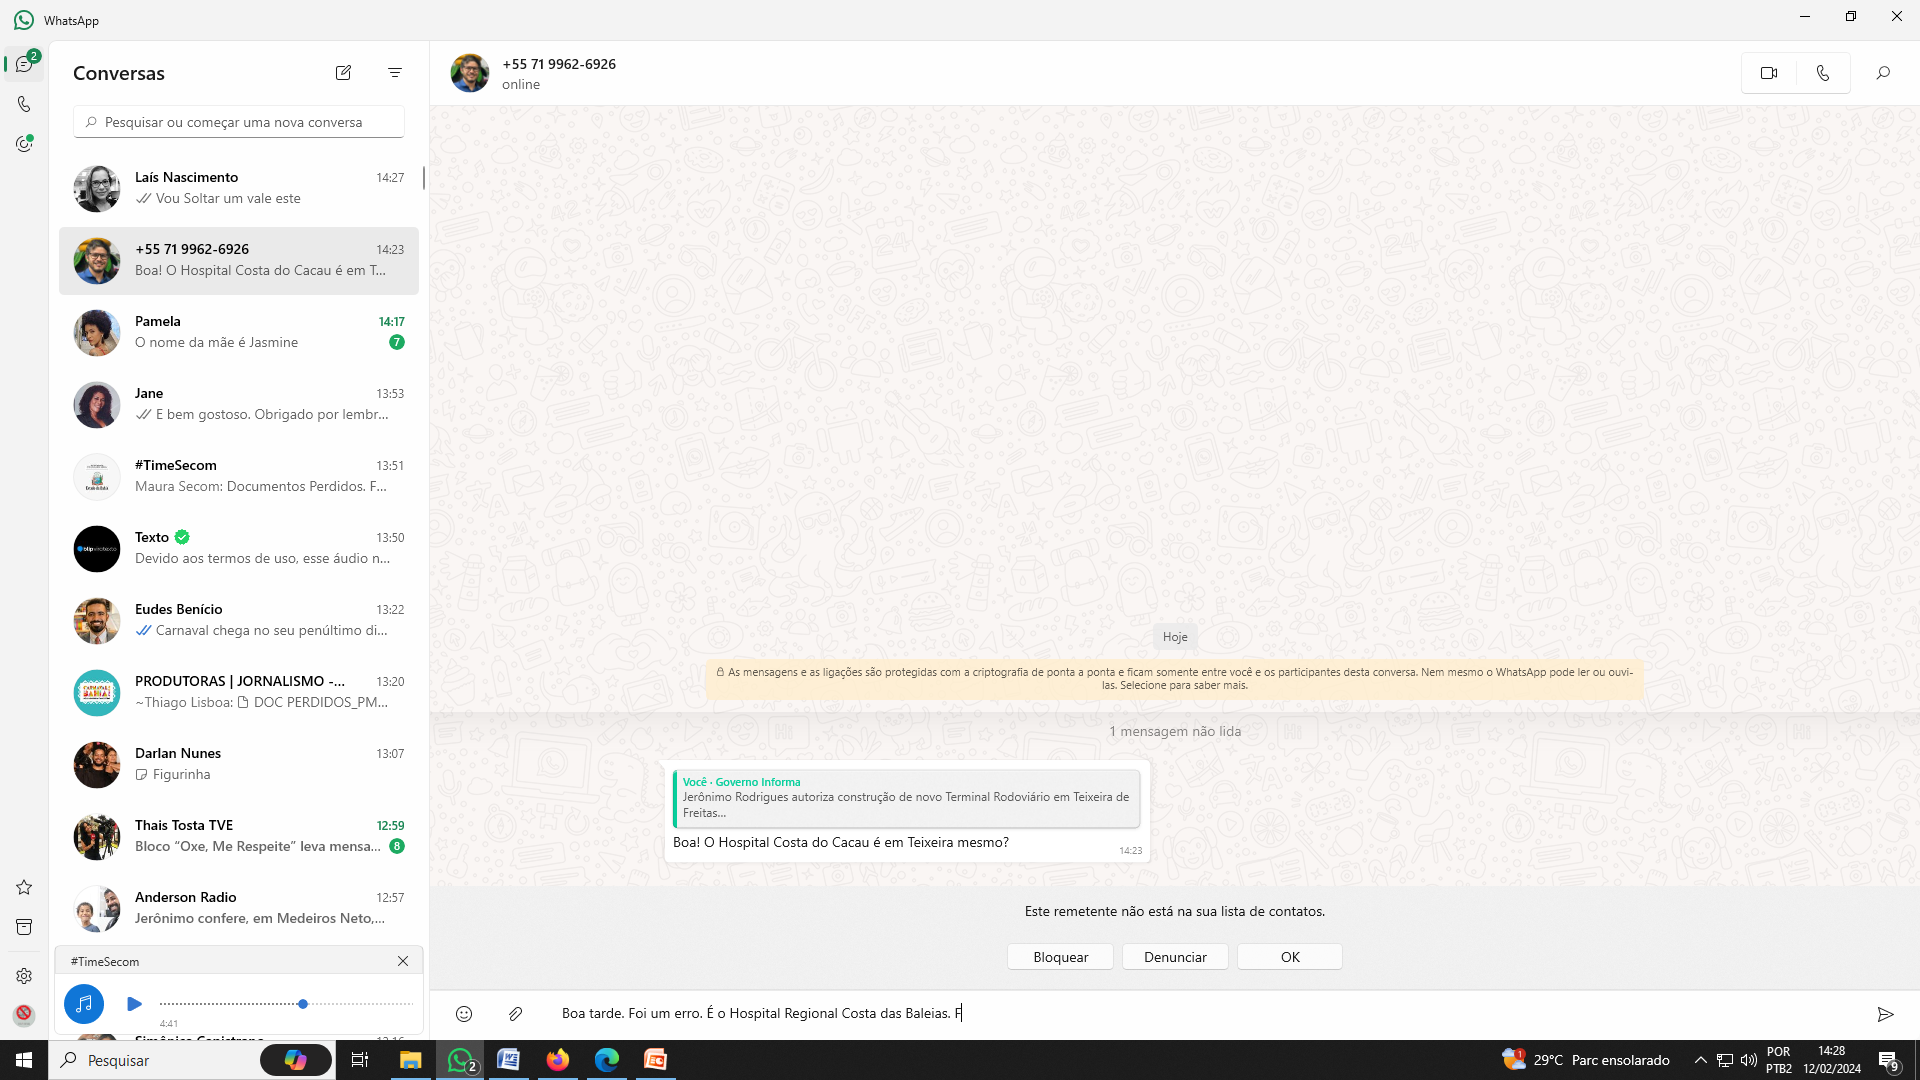Play the #TimeSecom audio message

134,1003
